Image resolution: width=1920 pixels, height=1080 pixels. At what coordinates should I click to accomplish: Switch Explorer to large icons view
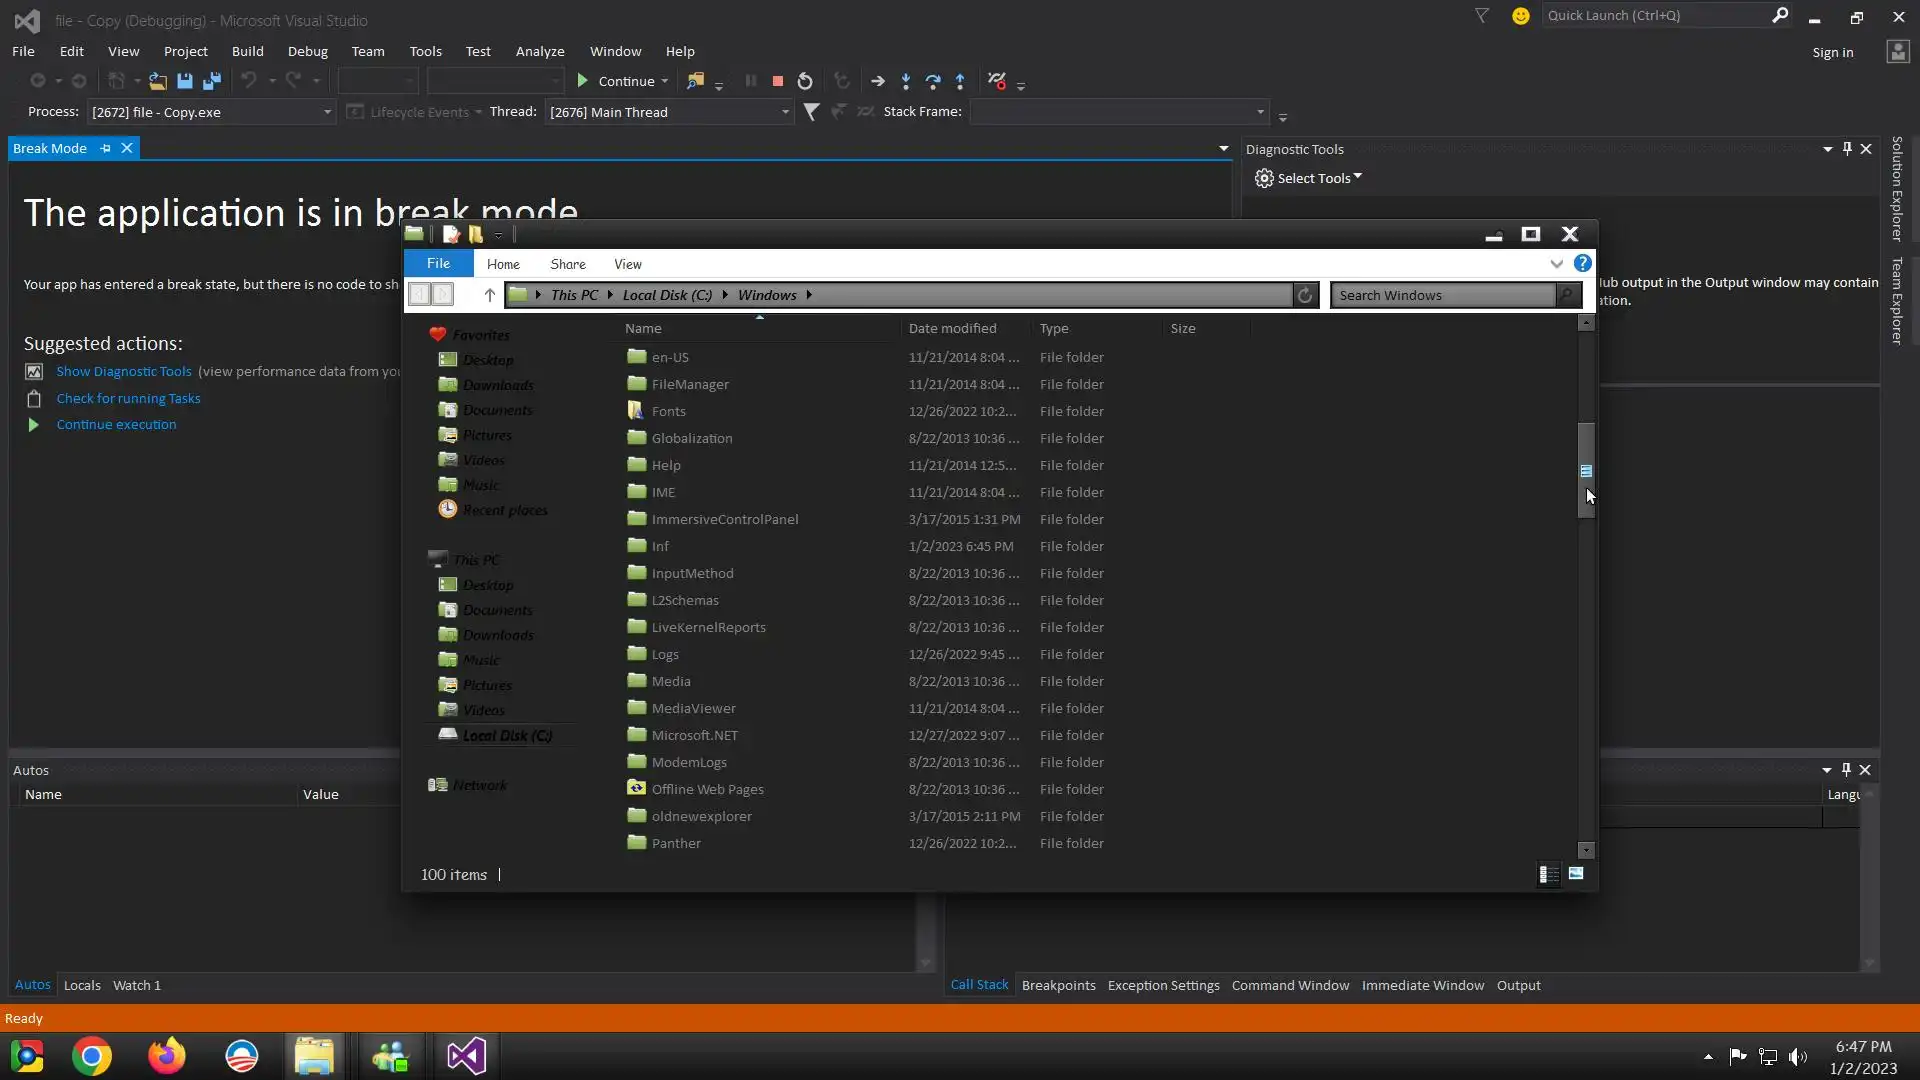tap(1576, 874)
